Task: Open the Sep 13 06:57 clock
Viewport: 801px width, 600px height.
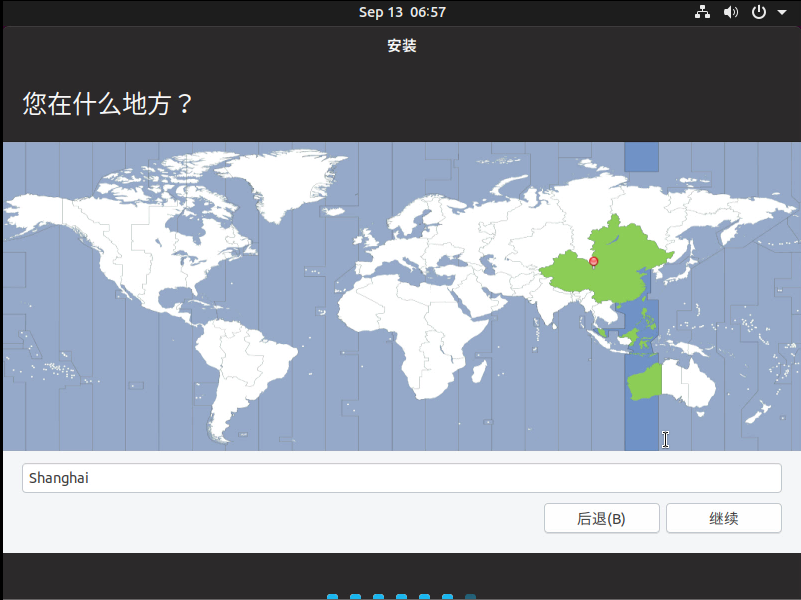Action: tap(402, 12)
